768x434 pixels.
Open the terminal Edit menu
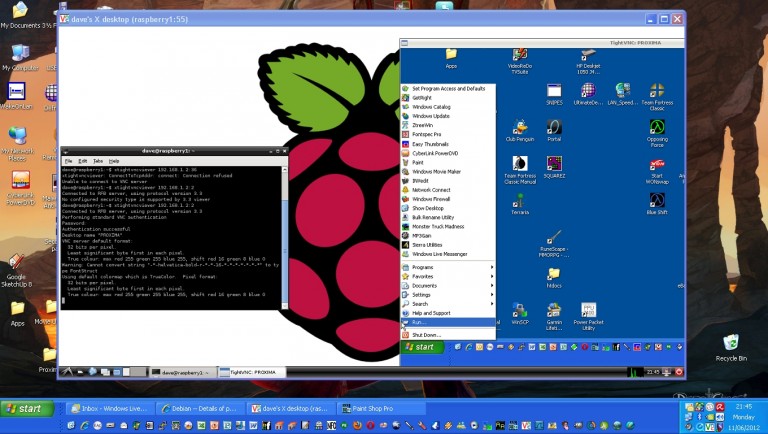83,161
